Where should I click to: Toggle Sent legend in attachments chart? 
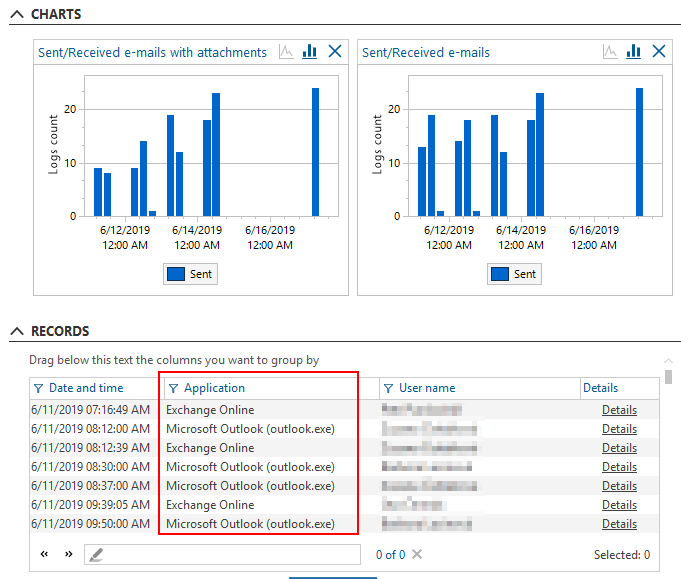190,274
